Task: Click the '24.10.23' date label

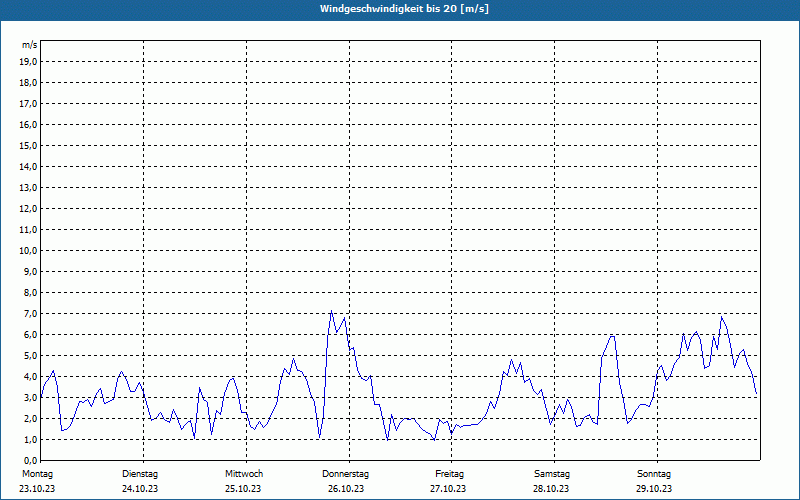Action: tap(140, 489)
